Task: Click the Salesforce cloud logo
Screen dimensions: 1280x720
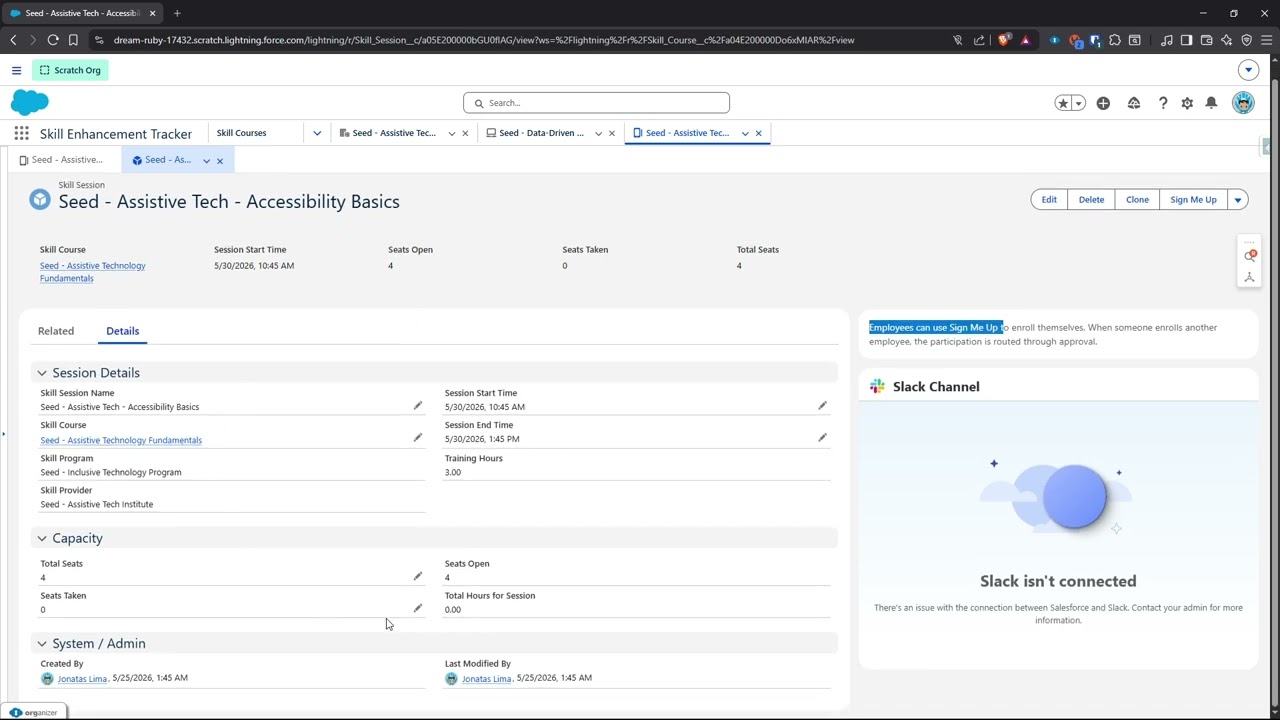Action: (x=30, y=102)
